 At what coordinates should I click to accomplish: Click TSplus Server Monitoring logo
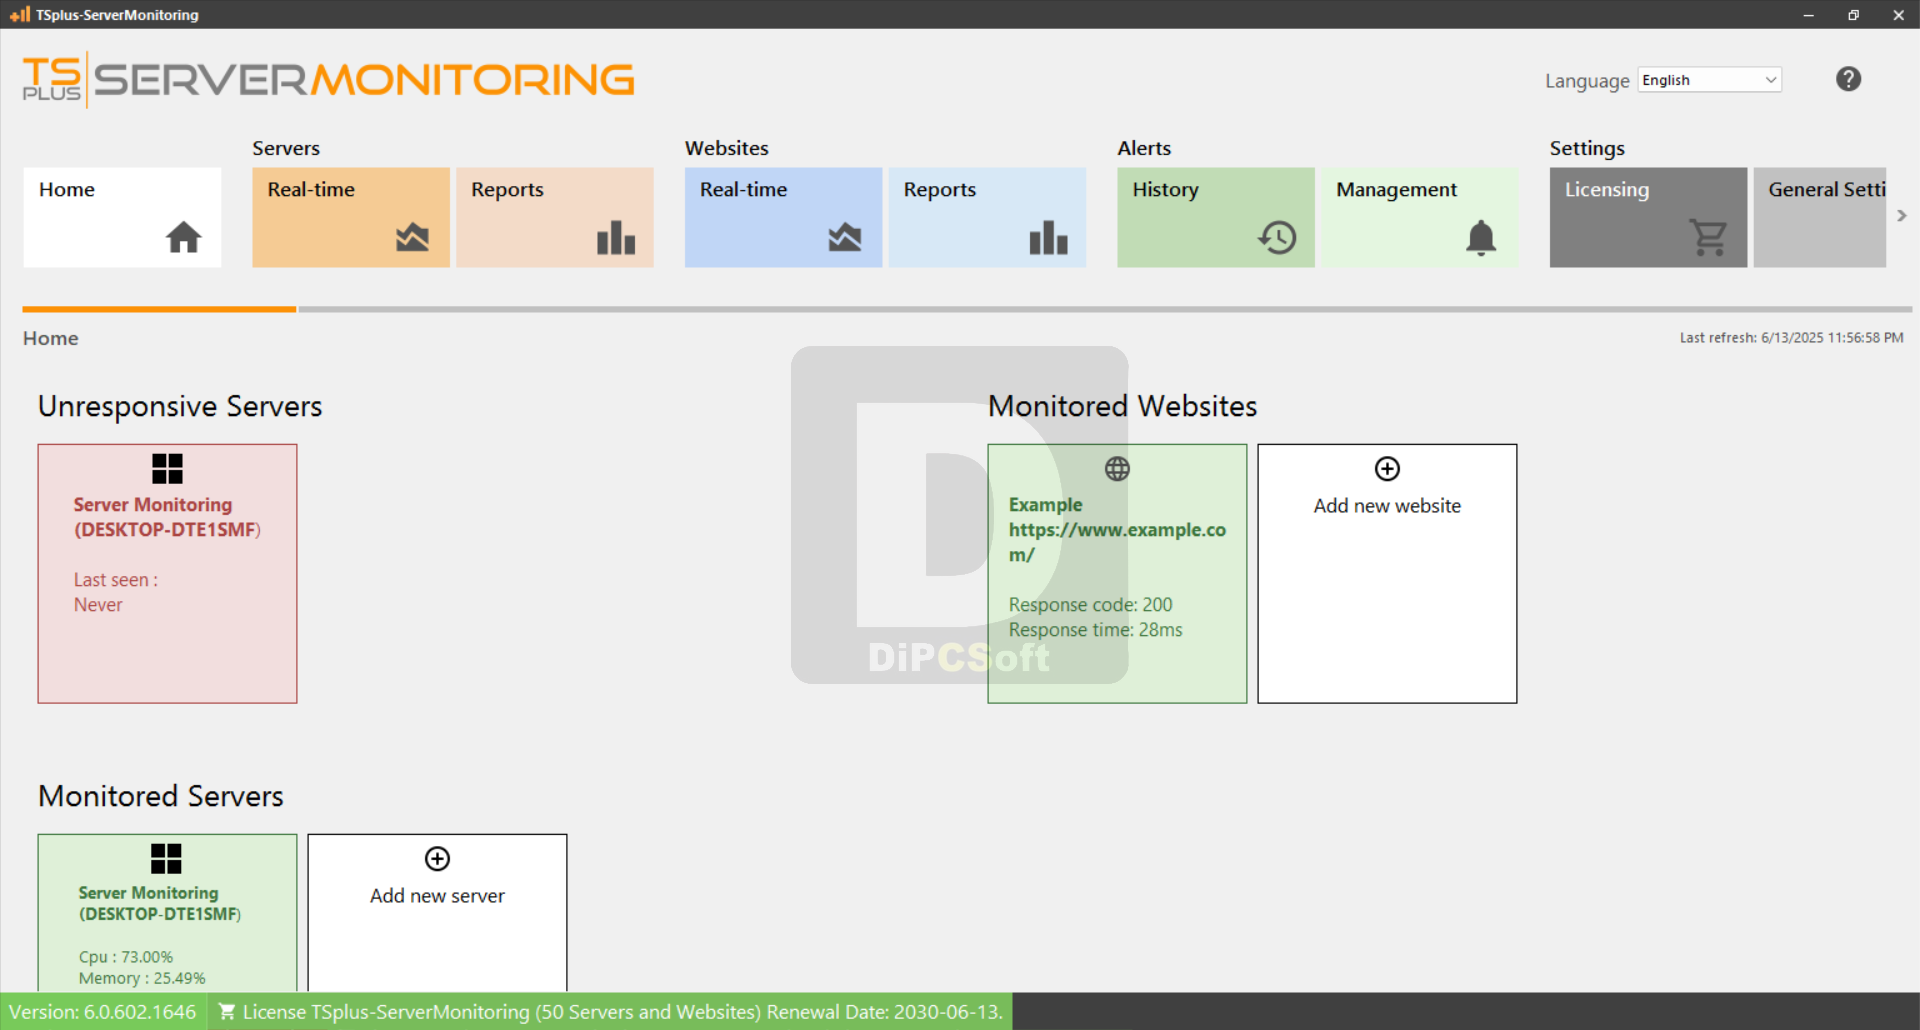(328, 80)
